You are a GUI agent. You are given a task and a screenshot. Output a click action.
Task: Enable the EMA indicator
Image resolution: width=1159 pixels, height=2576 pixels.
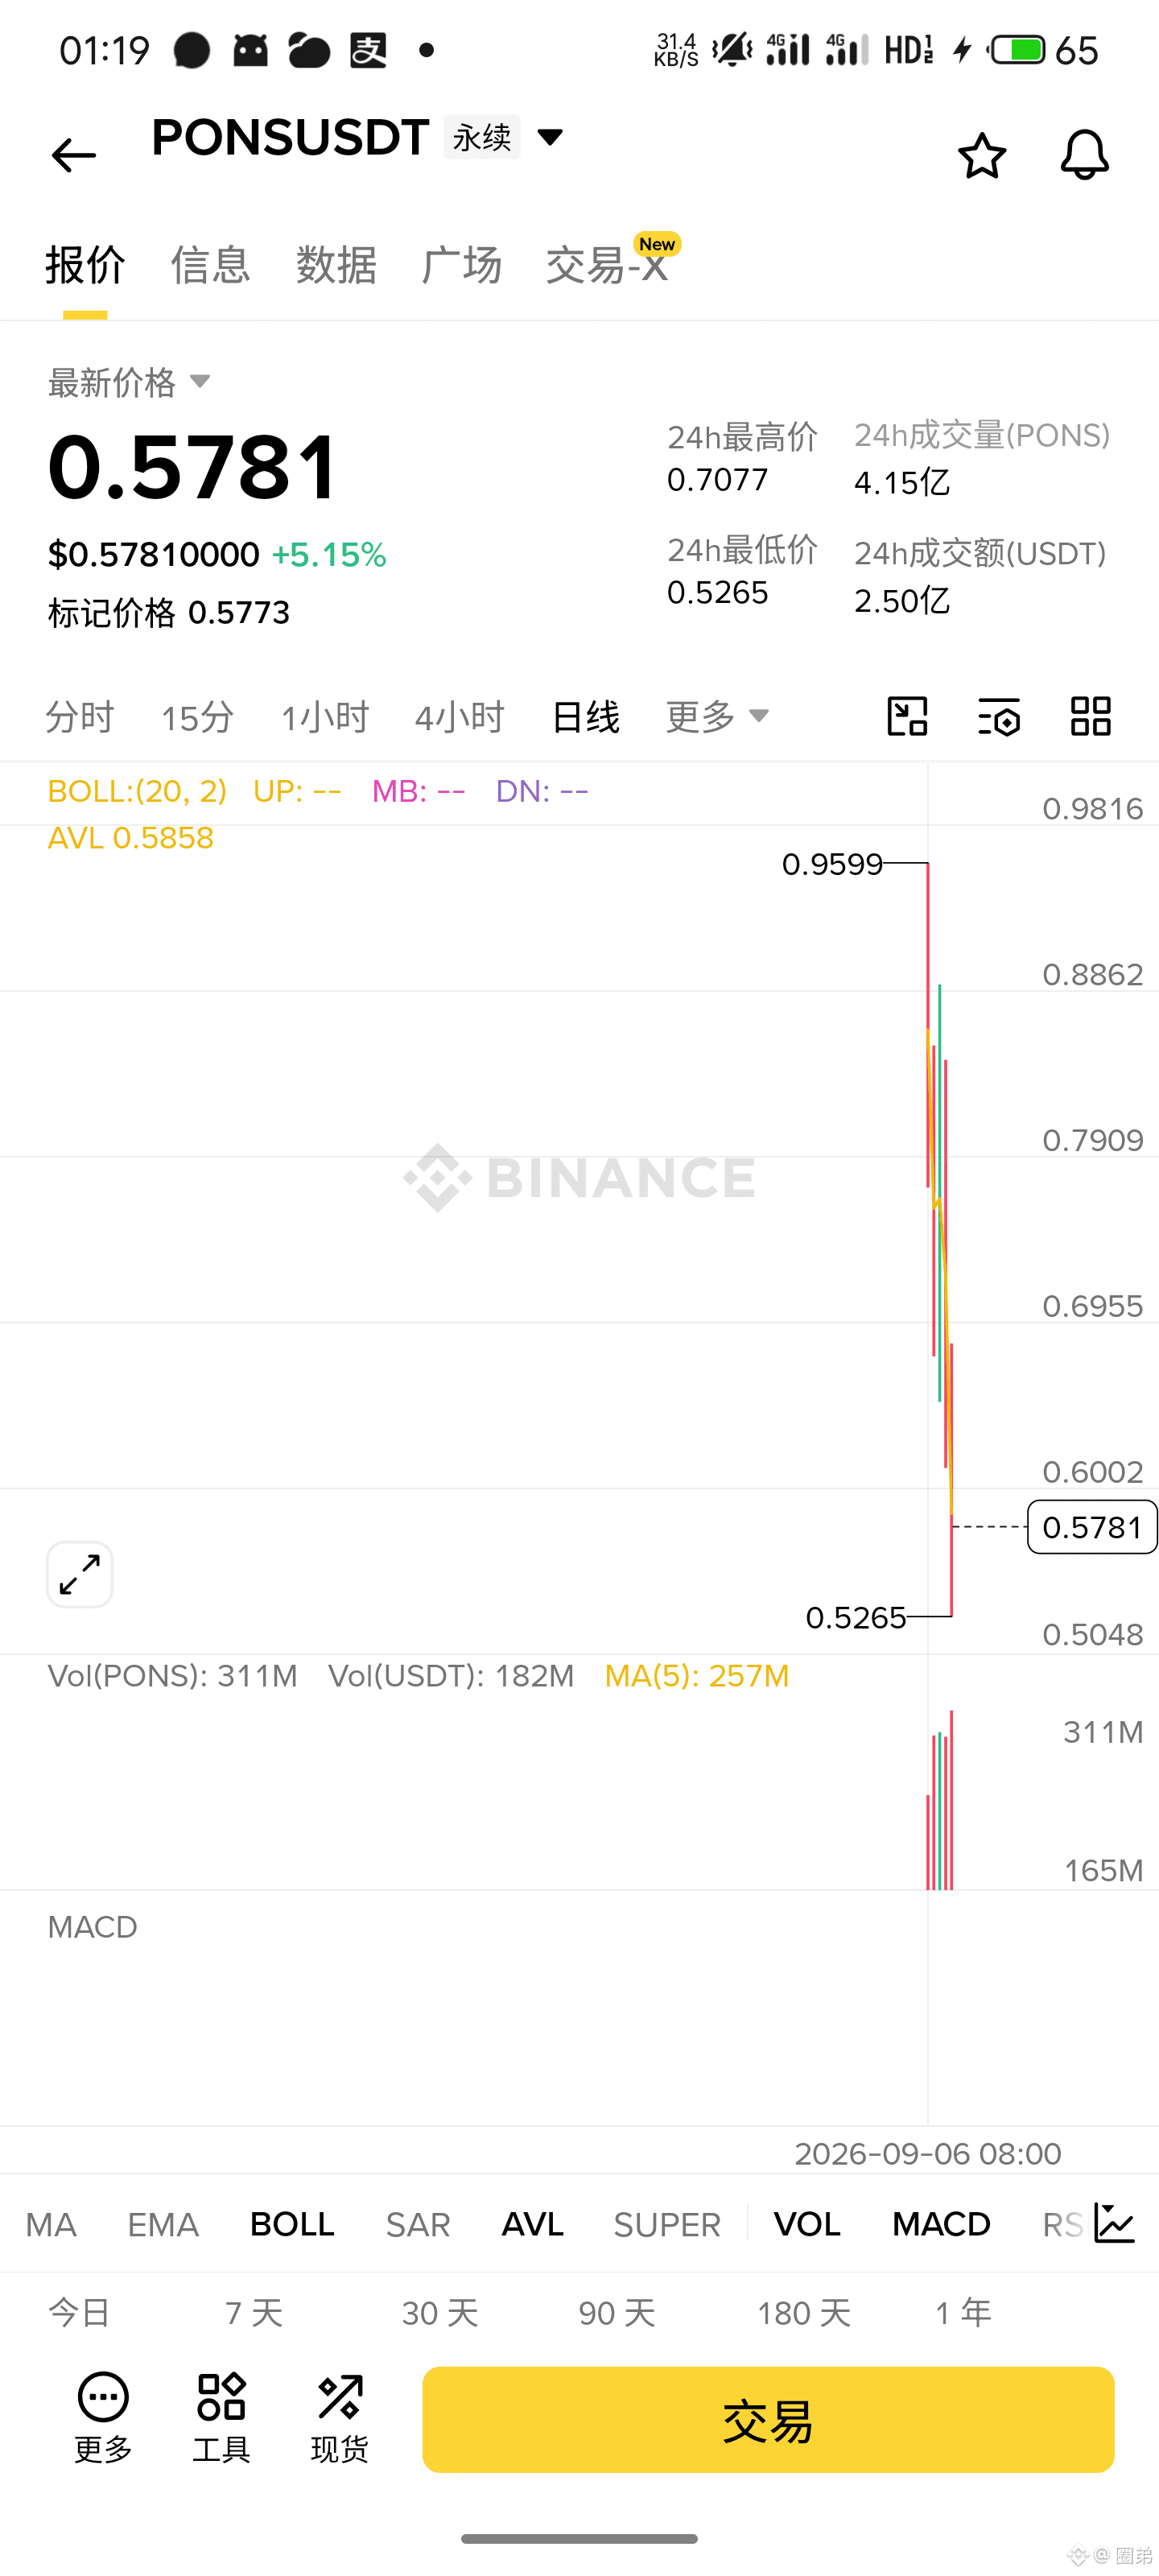click(163, 2224)
